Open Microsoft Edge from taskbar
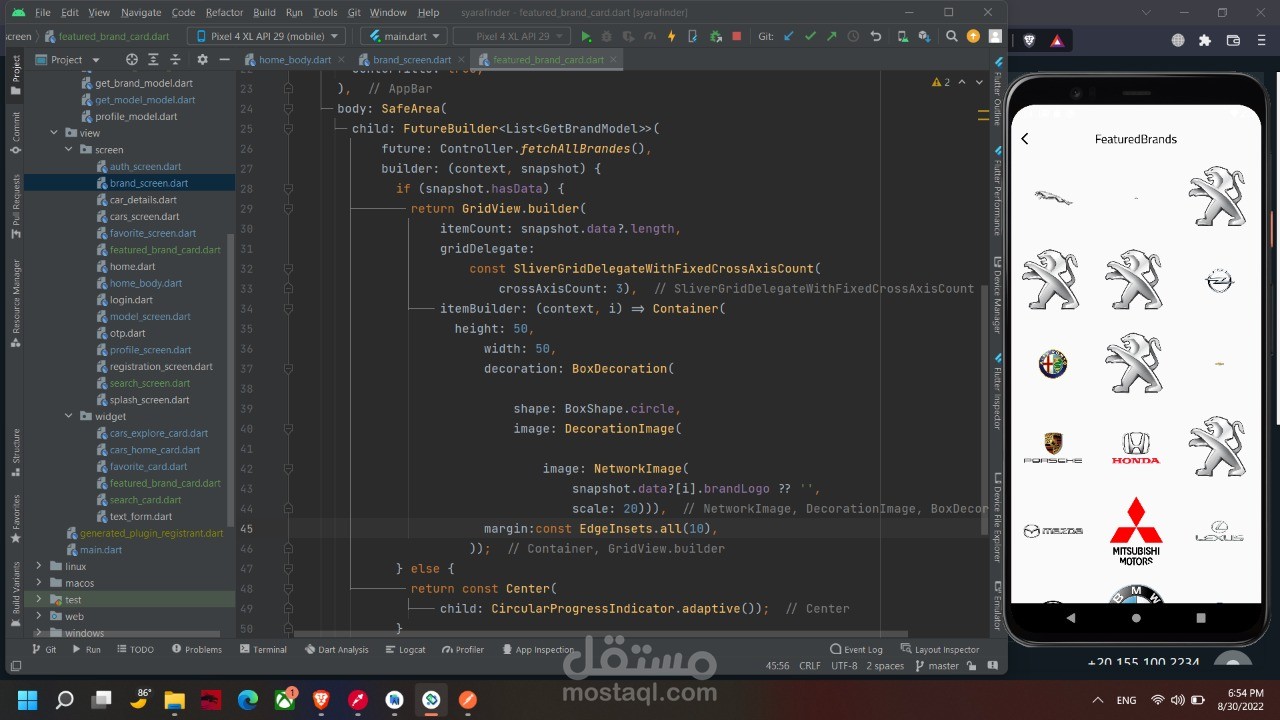This screenshot has height=720, width=1280. [248, 700]
